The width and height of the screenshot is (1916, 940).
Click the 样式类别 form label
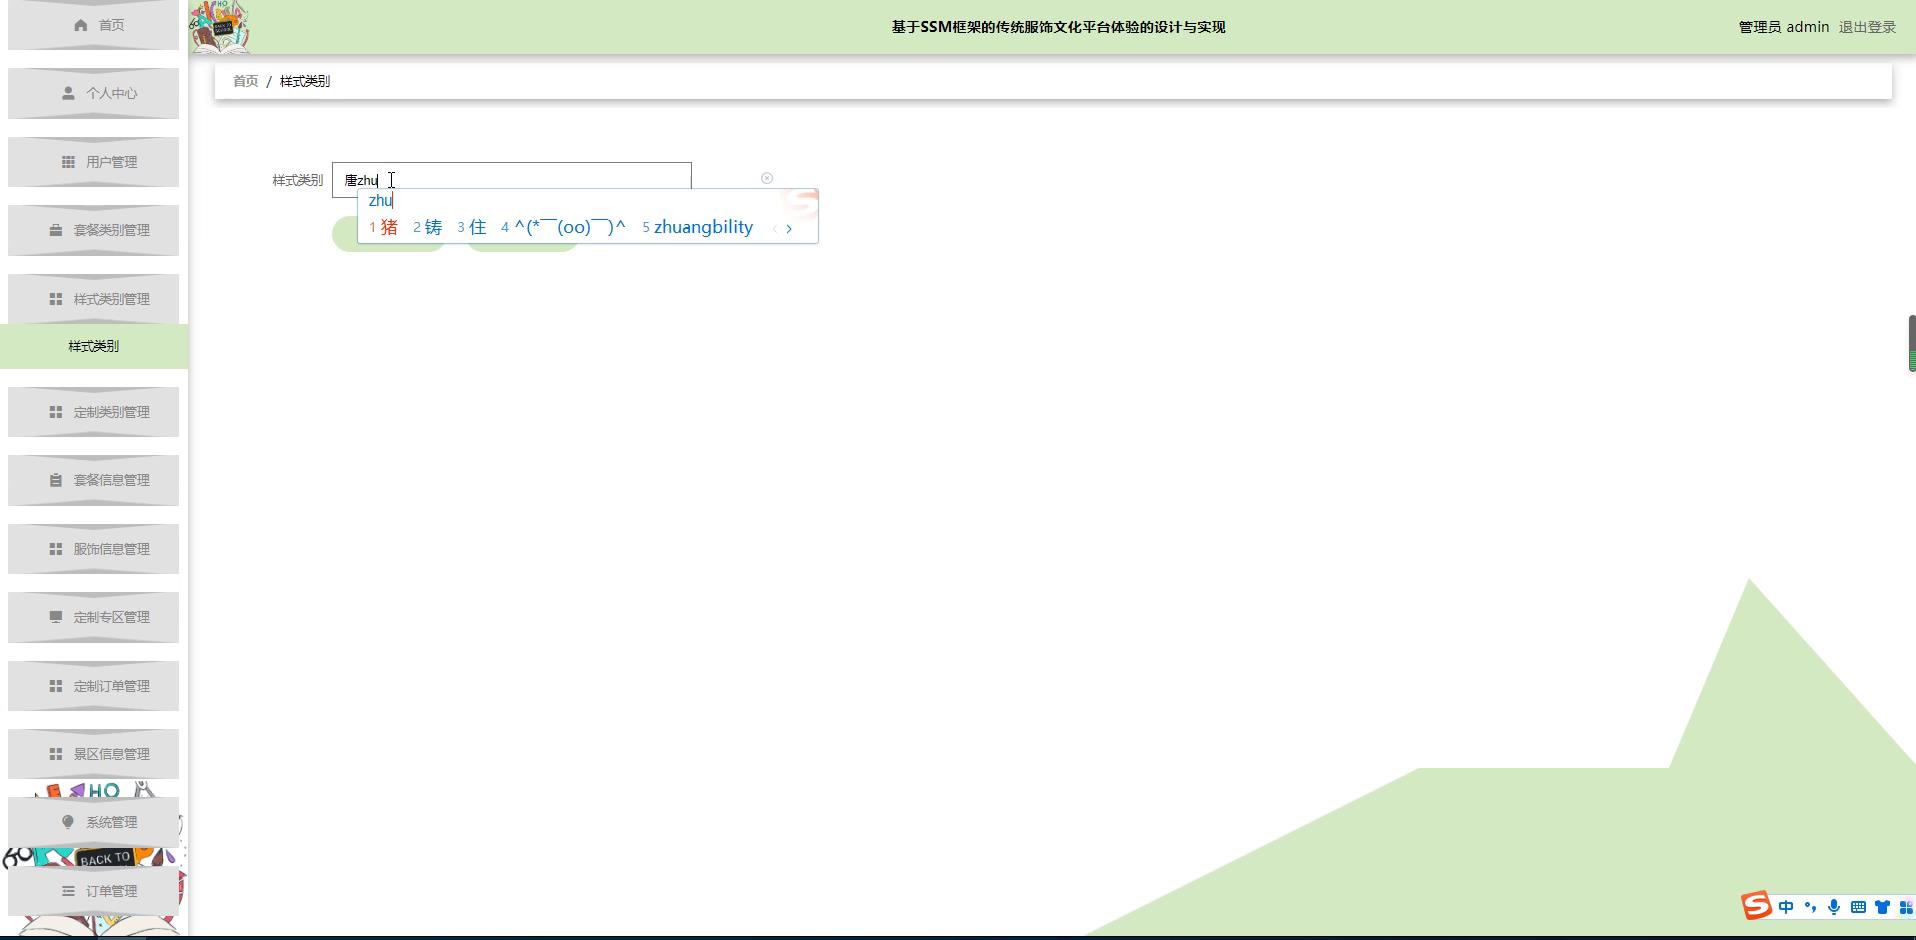pos(297,180)
